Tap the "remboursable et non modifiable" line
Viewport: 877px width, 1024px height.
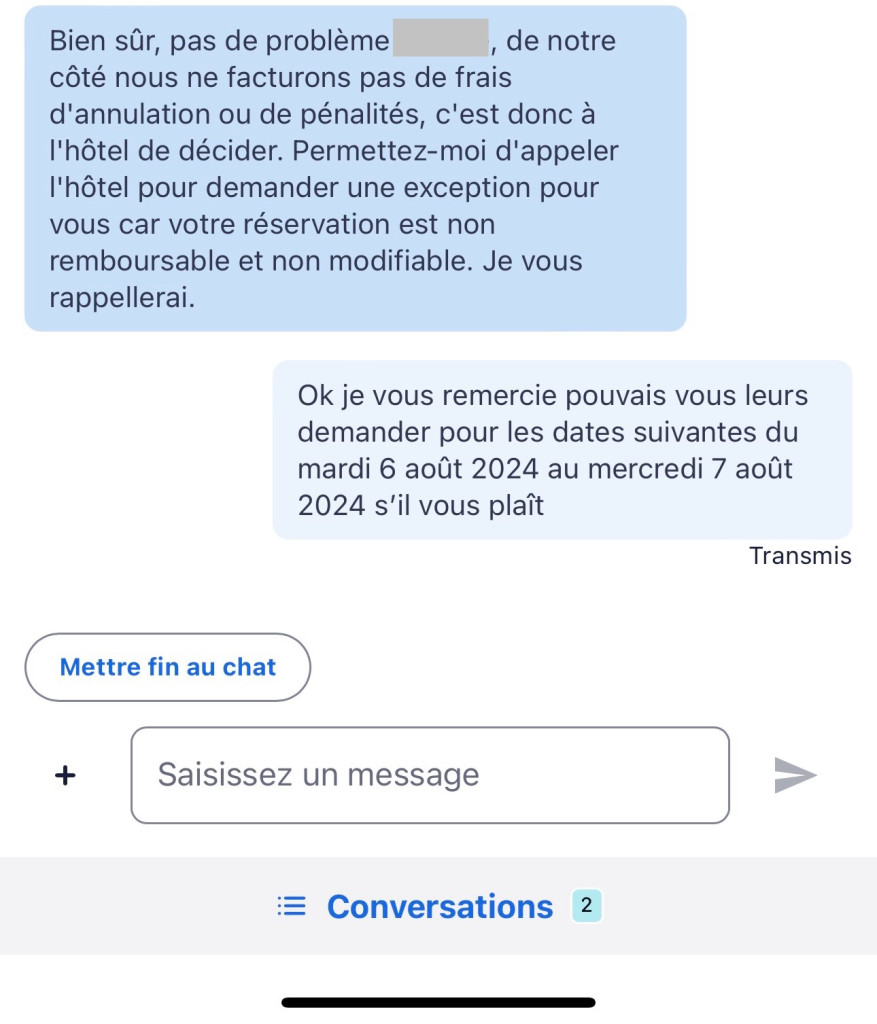tap(259, 261)
